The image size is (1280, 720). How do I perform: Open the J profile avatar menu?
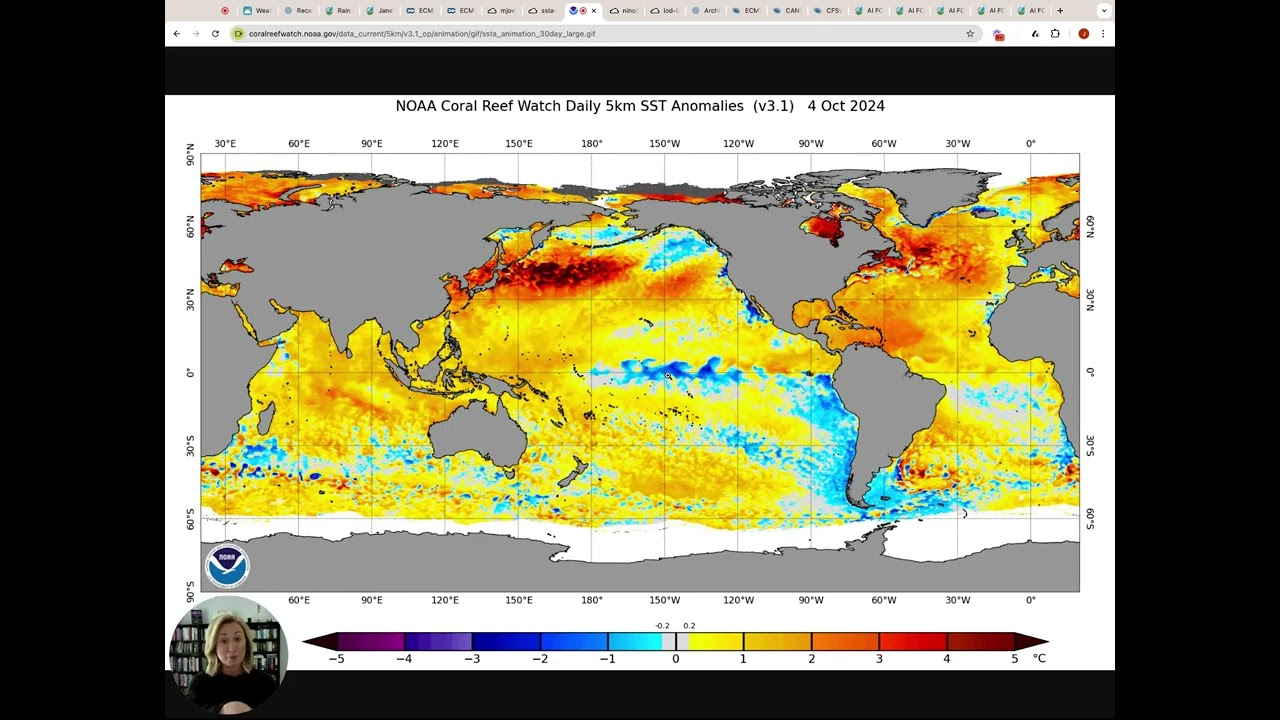(1083, 34)
